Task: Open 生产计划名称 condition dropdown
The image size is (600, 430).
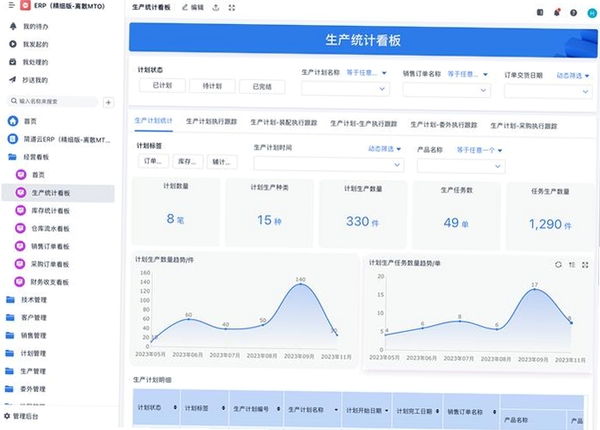Action: pyautogui.click(x=366, y=73)
